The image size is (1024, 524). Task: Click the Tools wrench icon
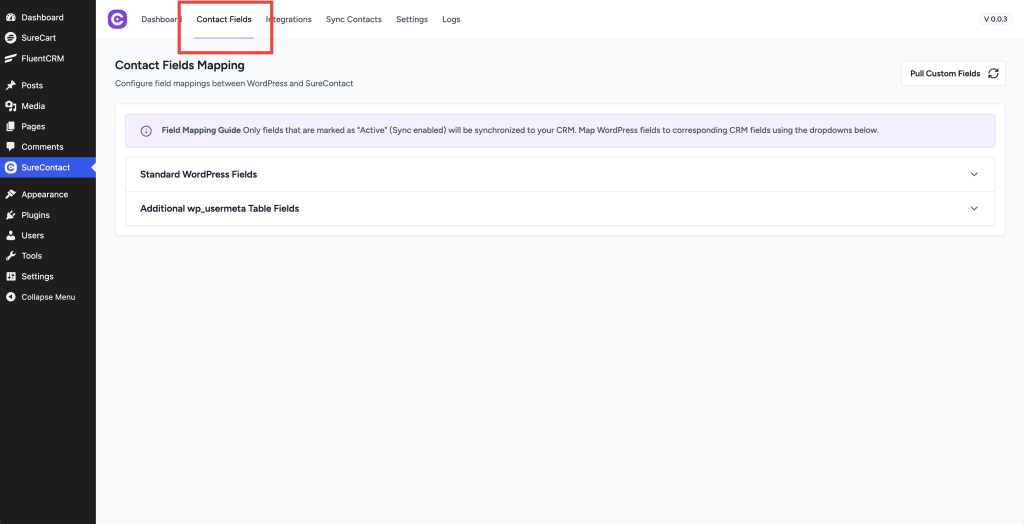(x=10, y=256)
